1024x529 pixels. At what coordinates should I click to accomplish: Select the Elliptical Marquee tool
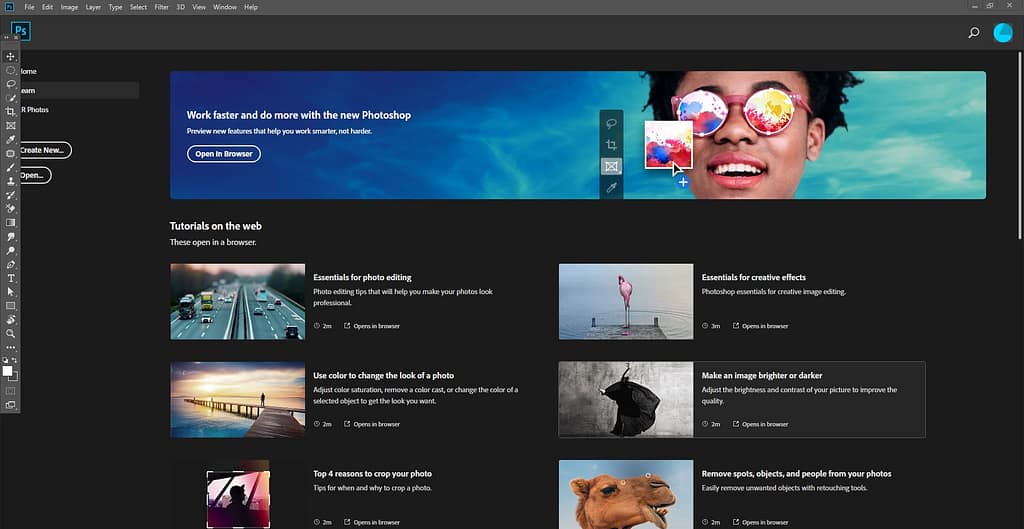[10, 70]
